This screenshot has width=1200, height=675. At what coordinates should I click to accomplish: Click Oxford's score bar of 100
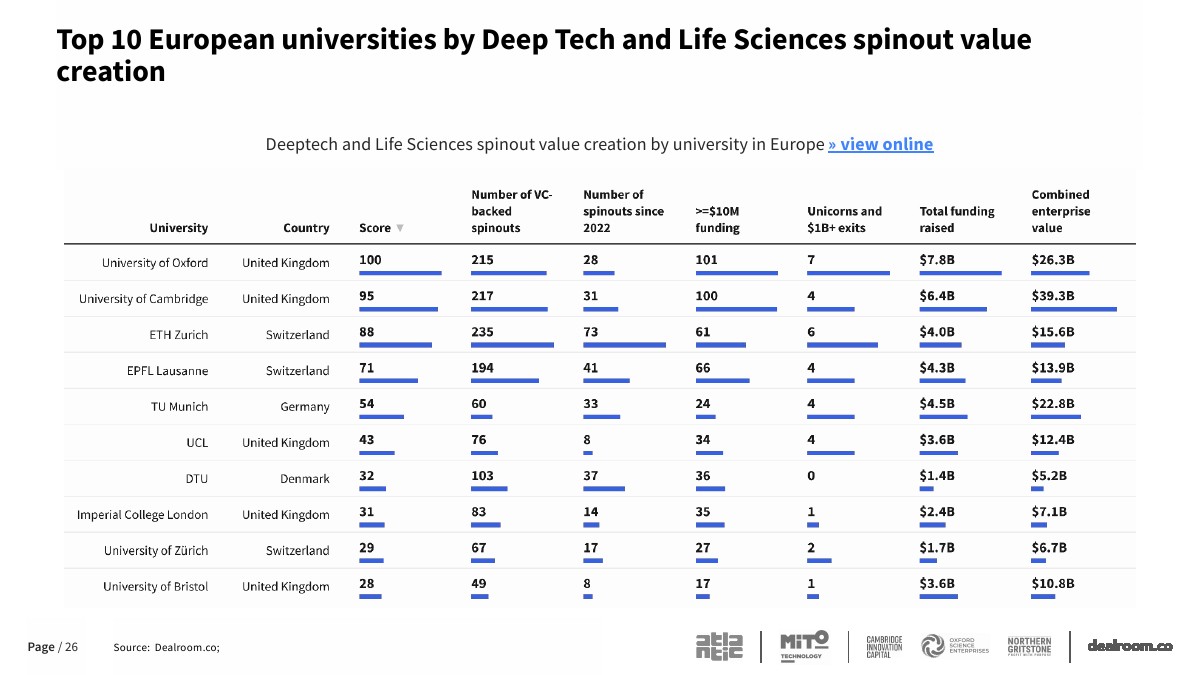400,273
